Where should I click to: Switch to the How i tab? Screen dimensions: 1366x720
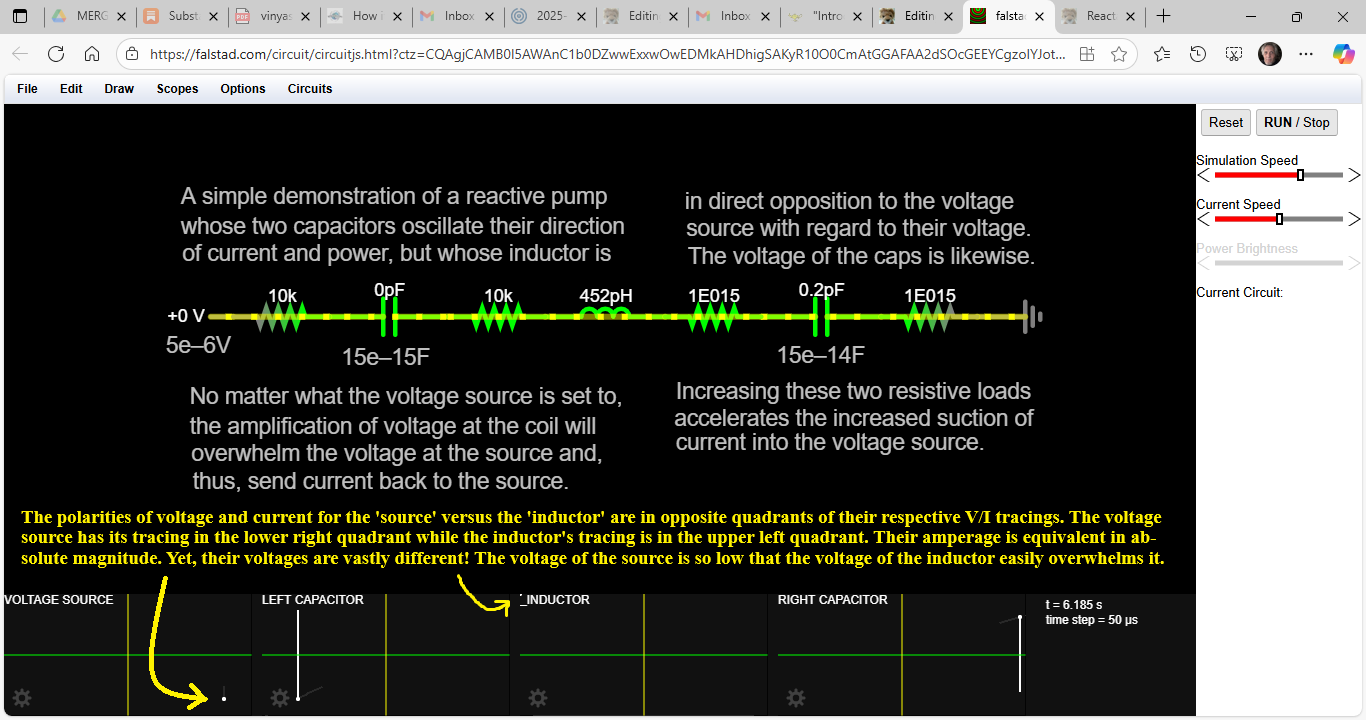pyautogui.click(x=364, y=16)
